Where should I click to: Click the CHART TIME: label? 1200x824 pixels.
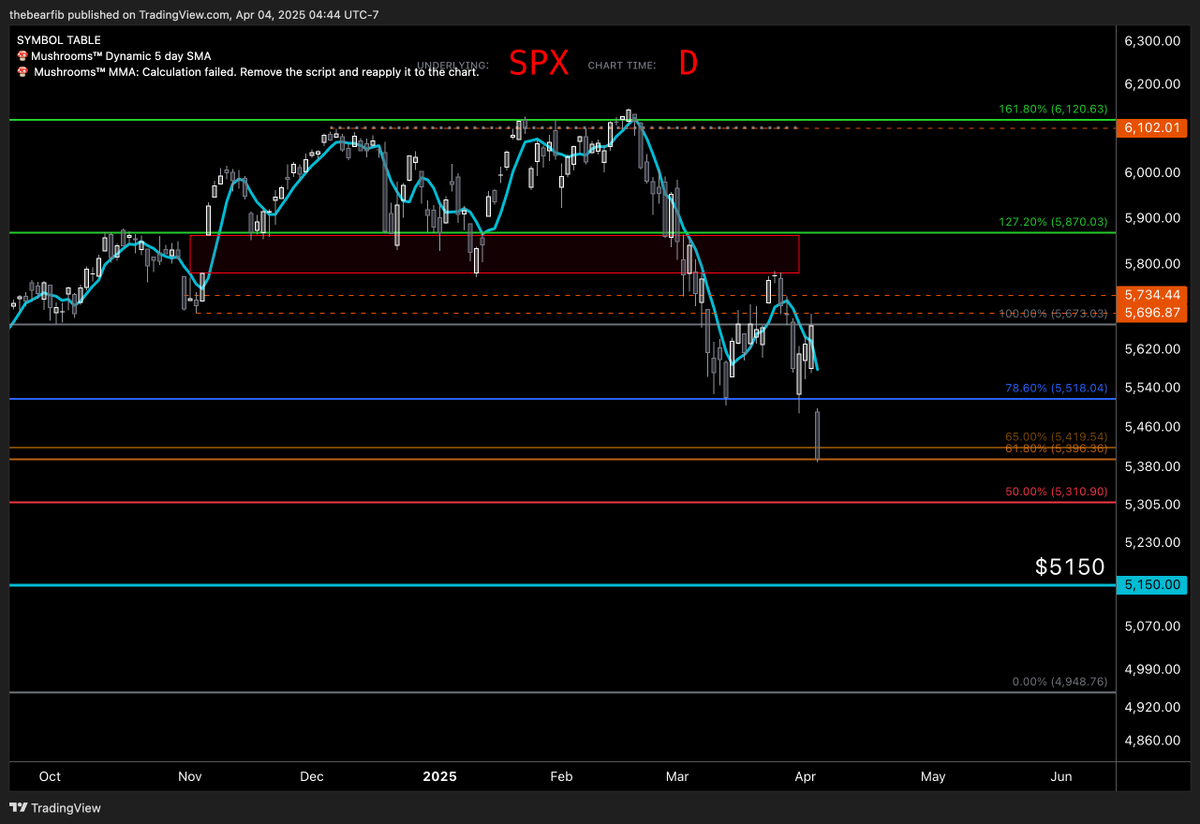[622, 66]
